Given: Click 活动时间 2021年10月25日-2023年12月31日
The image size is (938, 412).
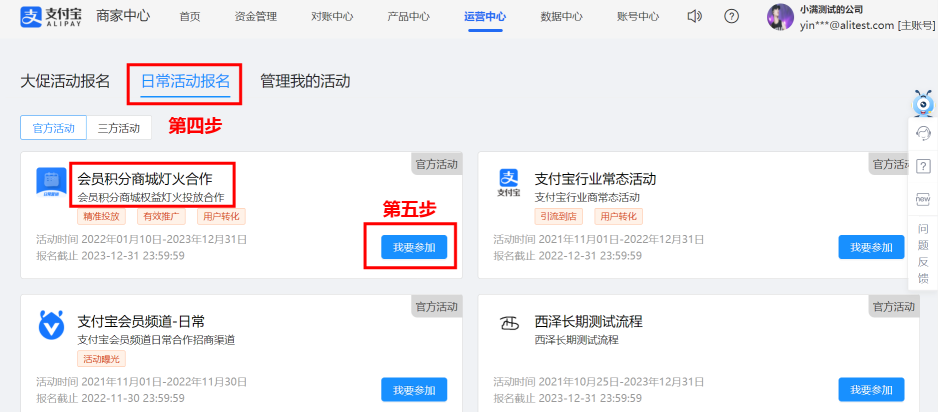Looking at the screenshot, I should (x=599, y=382).
